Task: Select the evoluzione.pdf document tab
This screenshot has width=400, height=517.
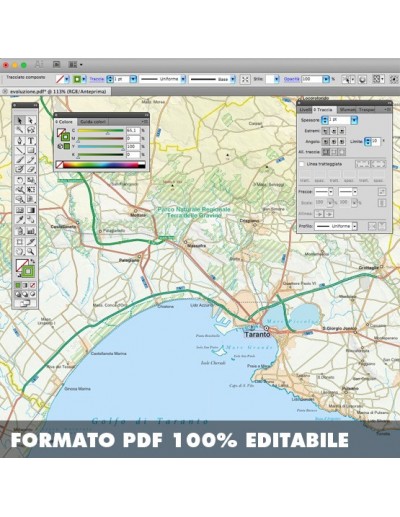Action: [56, 91]
